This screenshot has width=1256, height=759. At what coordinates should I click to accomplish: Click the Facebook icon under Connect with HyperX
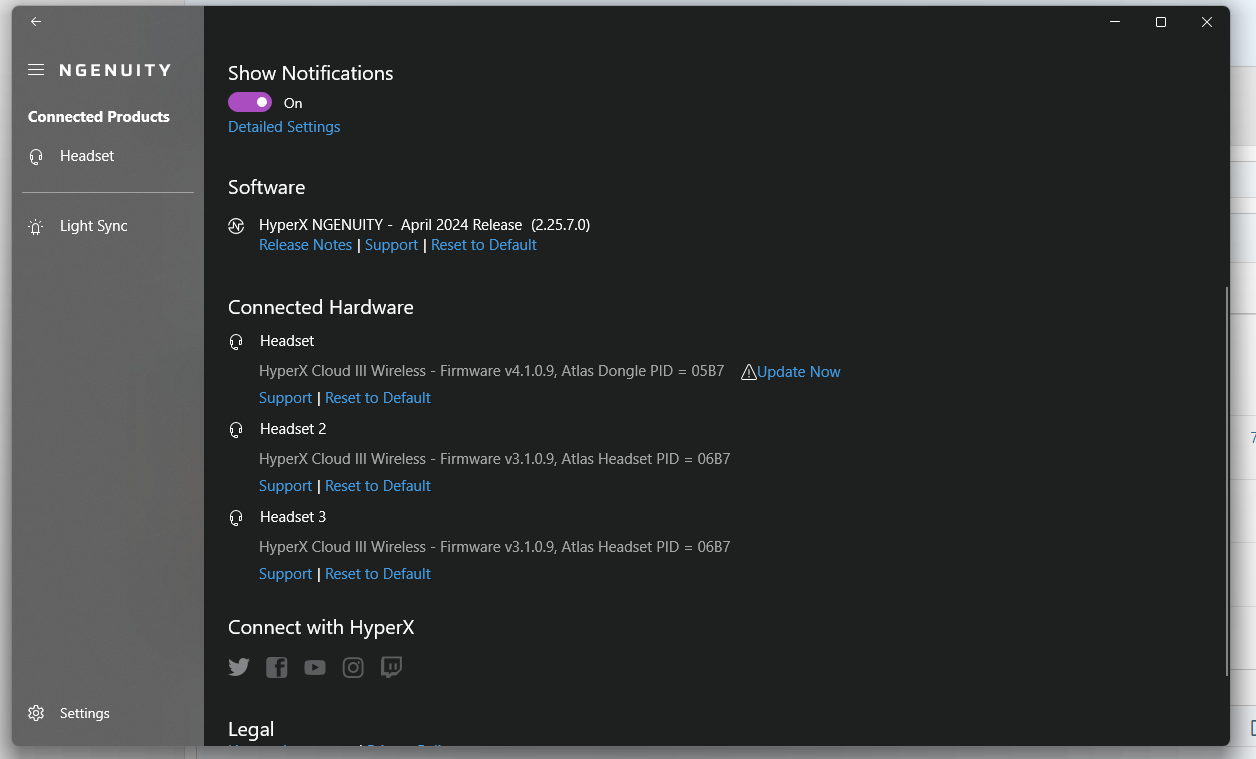click(277, 667)
